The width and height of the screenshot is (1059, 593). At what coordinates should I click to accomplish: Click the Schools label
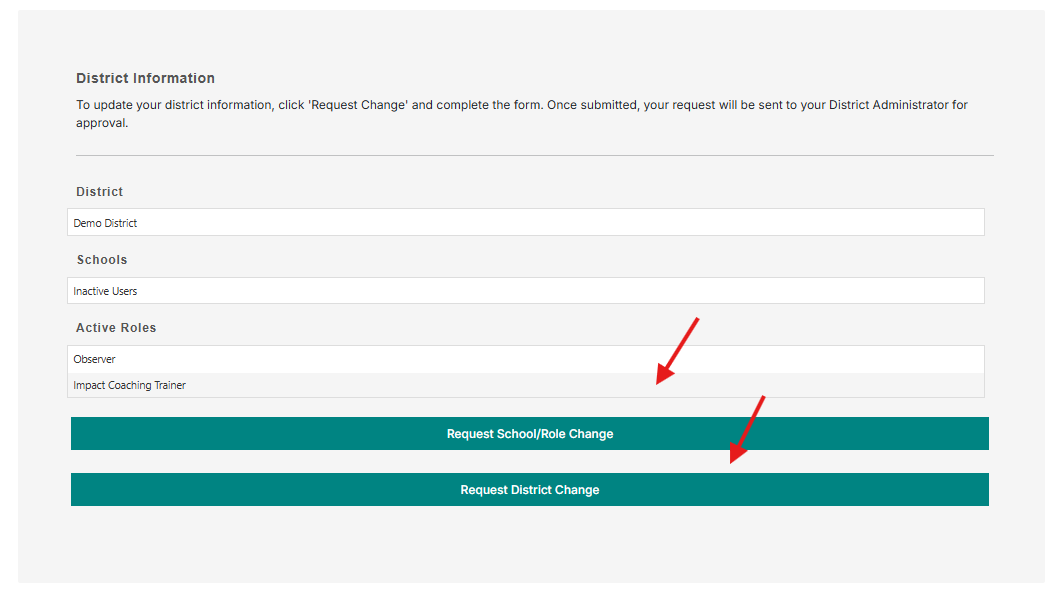102,260
